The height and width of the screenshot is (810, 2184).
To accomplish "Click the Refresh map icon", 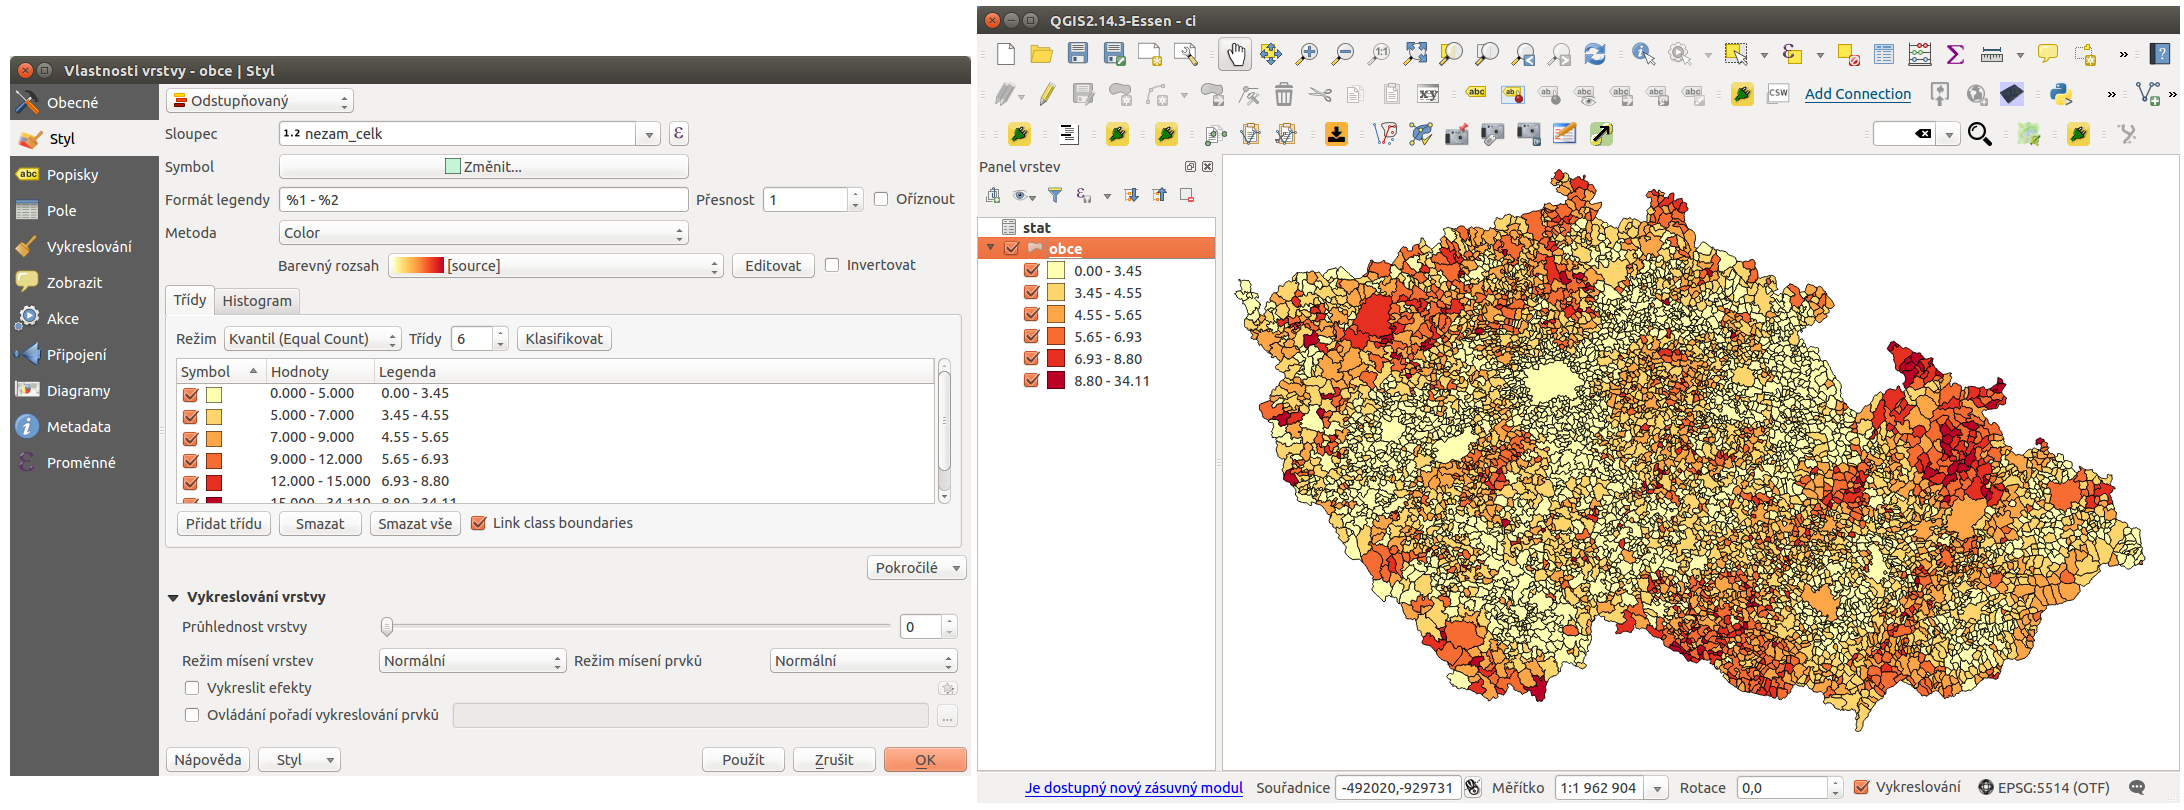I will 1595,54.
